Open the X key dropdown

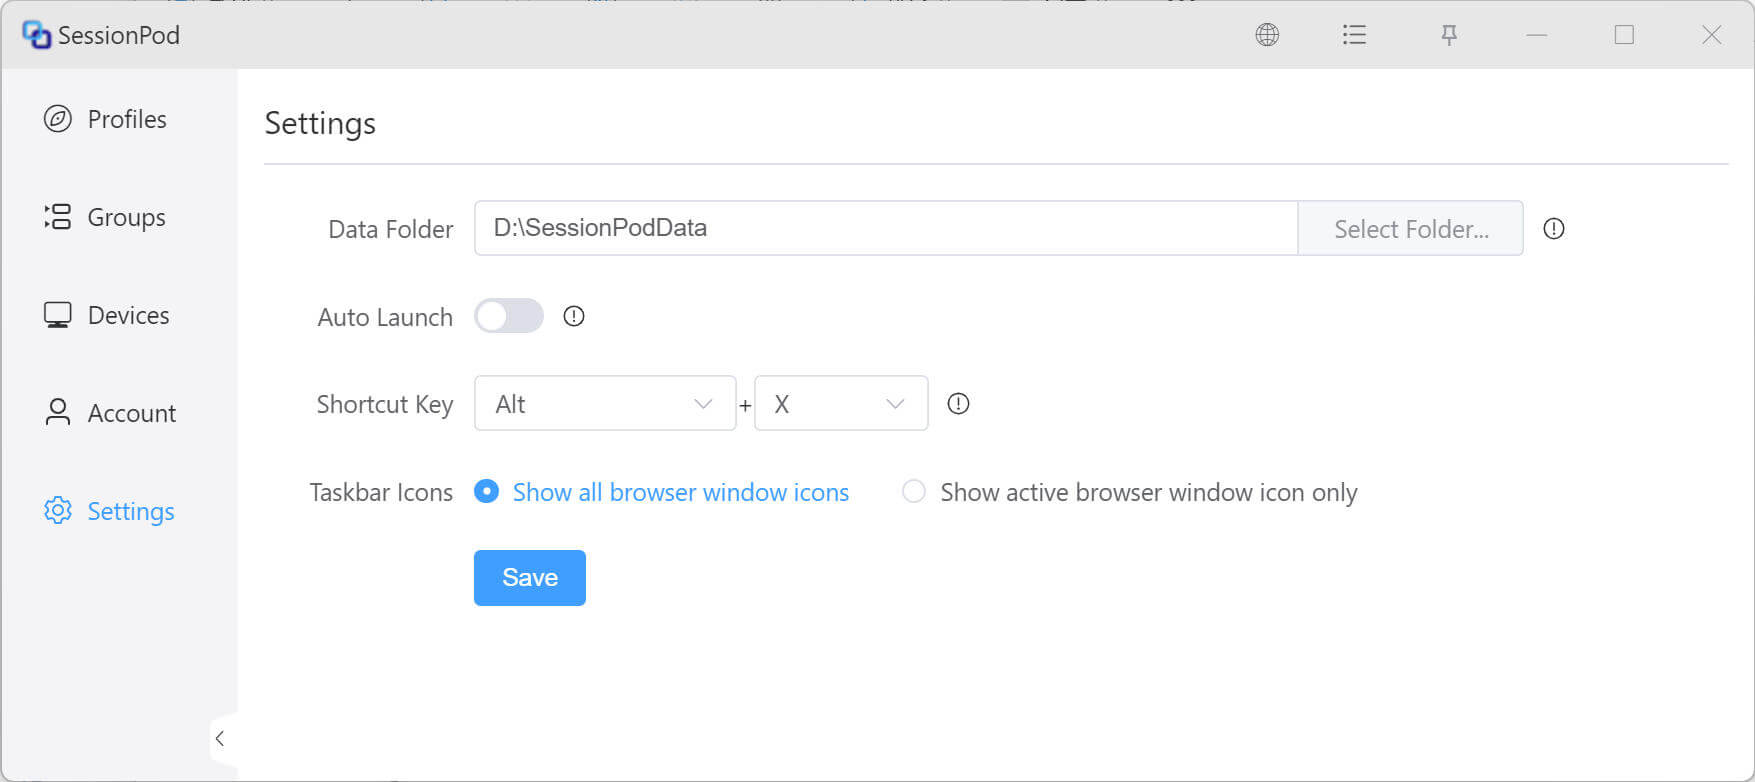click(x=841, y=404)
